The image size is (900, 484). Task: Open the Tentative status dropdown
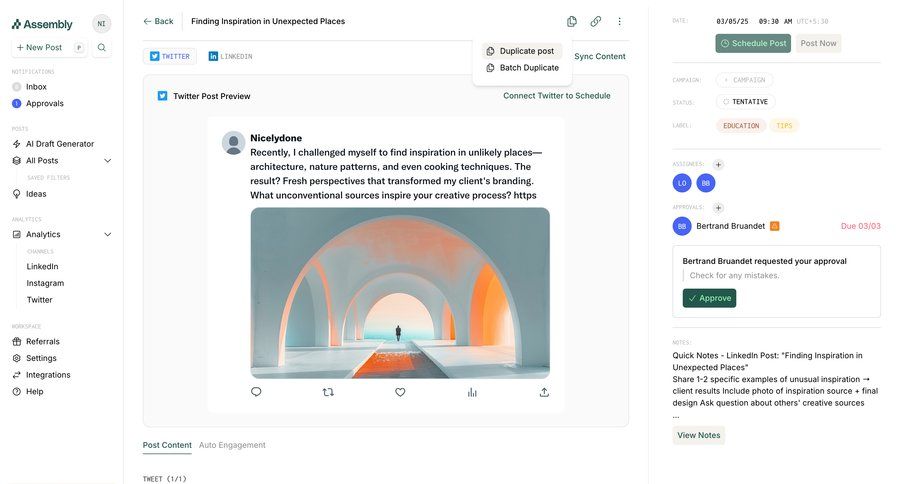[x=745, y=102]
